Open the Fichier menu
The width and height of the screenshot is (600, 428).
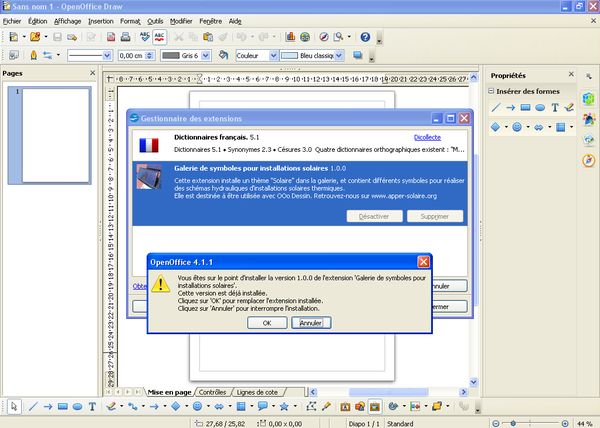pos(12,21)
